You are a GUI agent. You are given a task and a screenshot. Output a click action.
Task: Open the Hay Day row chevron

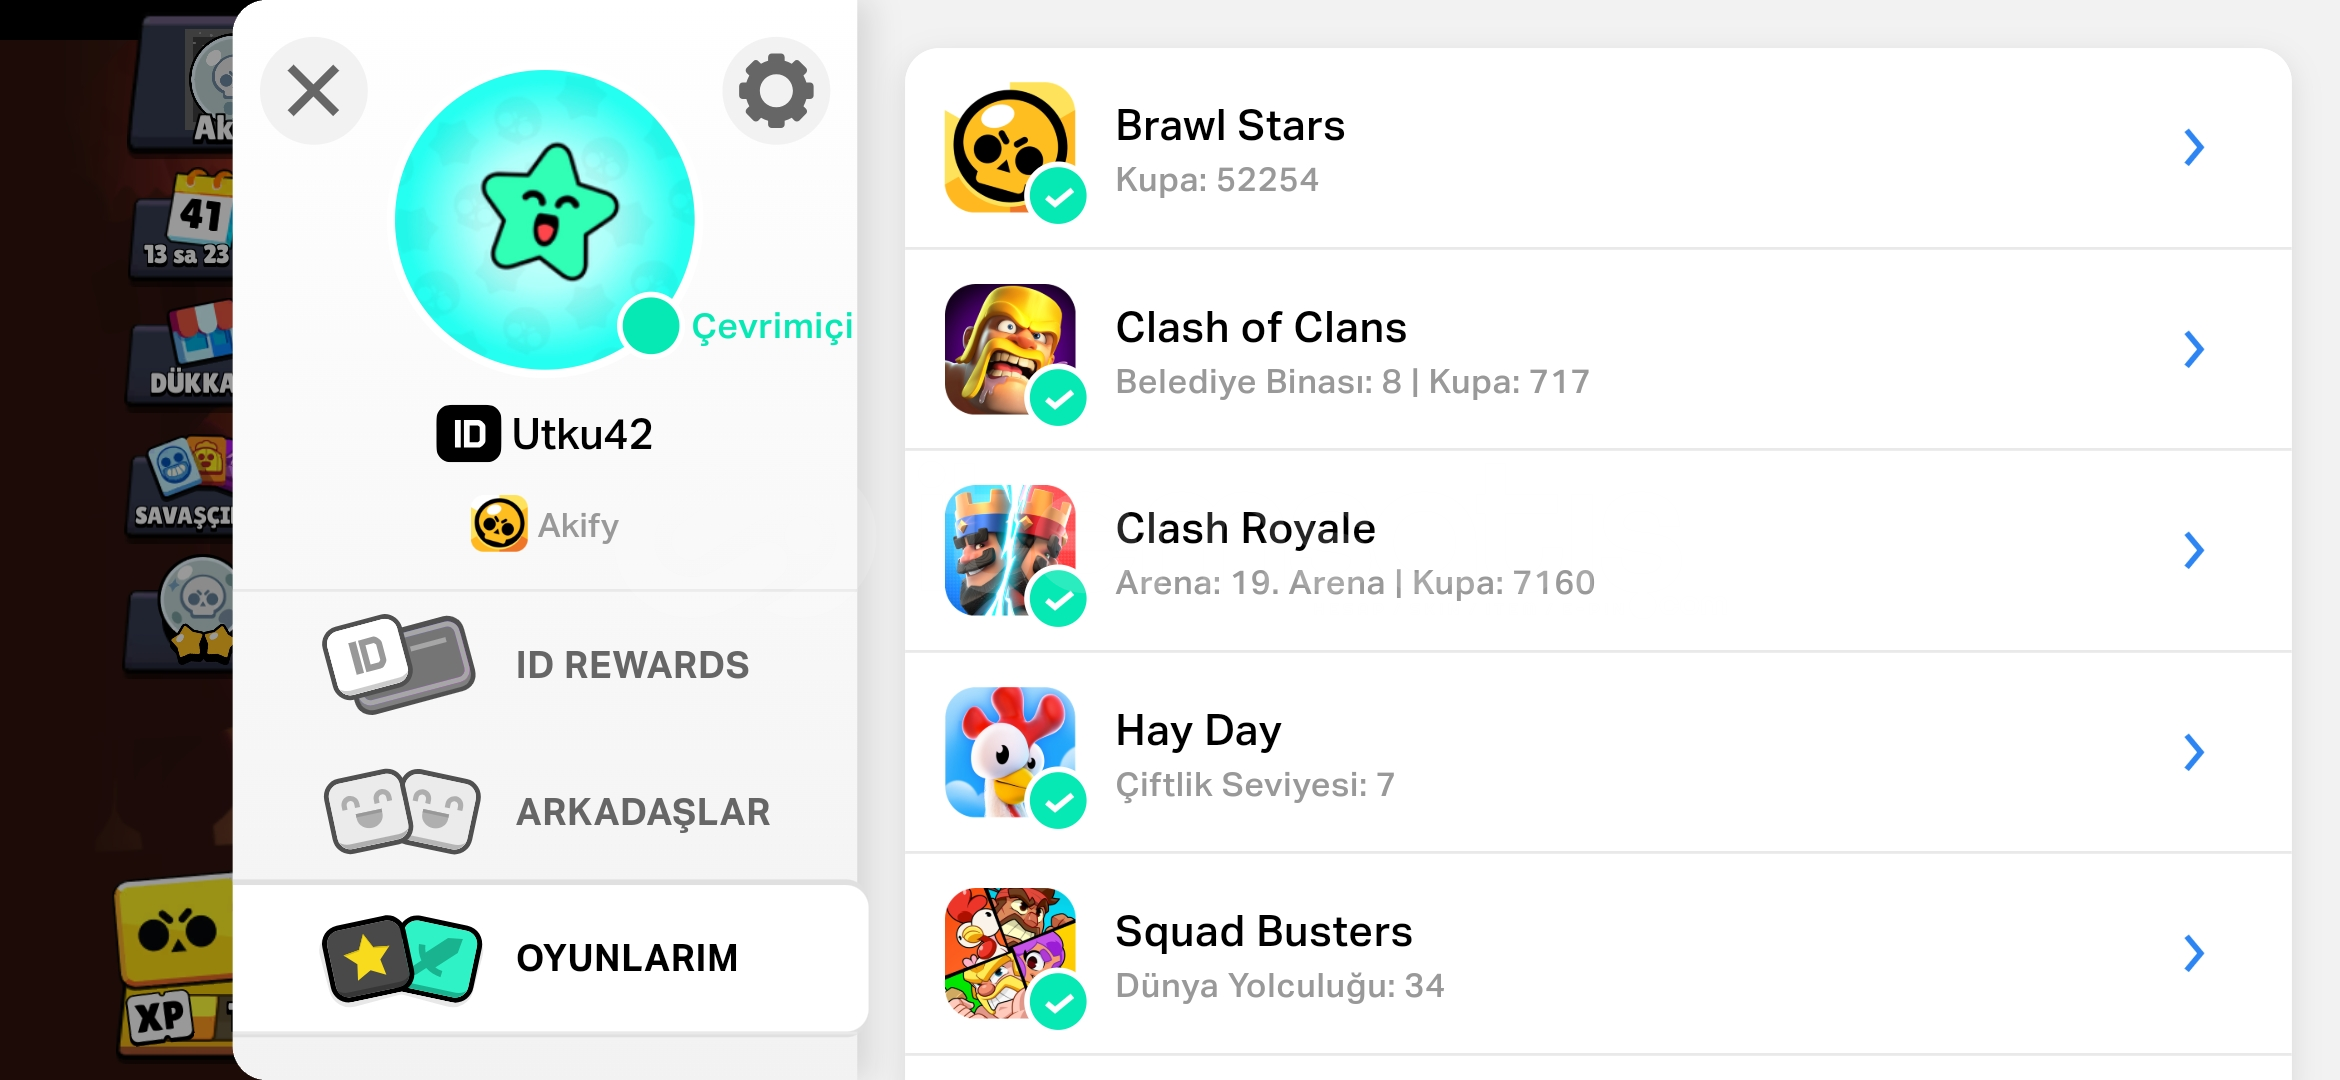coord(2194,752)
